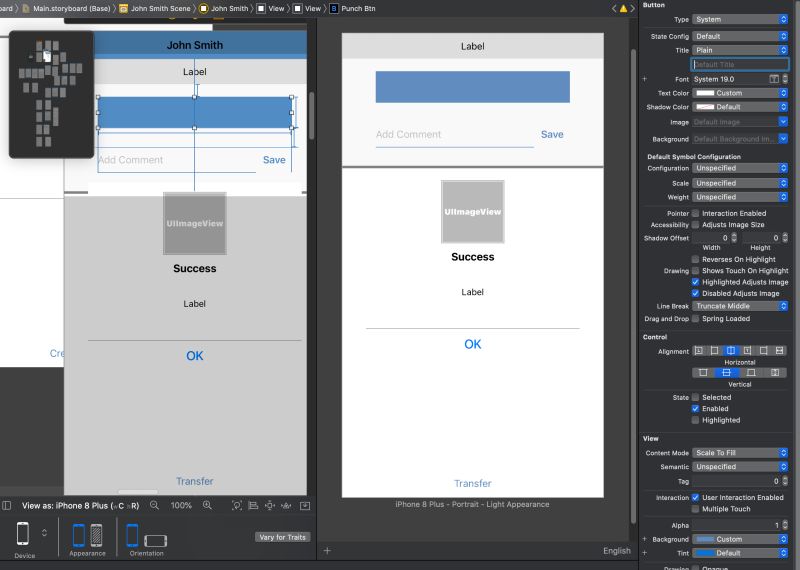Set horizontal alignment to center
Image resolution: width=800 pixels, height=570 pixels.
pyautogui.click(x=731, y=351)
